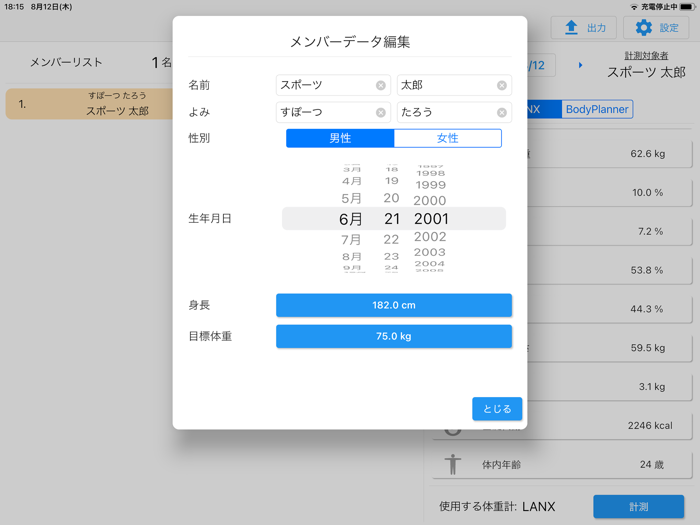Tap the 53.8 % measurement value
700x525 pixels.
(x=646, y=271)
